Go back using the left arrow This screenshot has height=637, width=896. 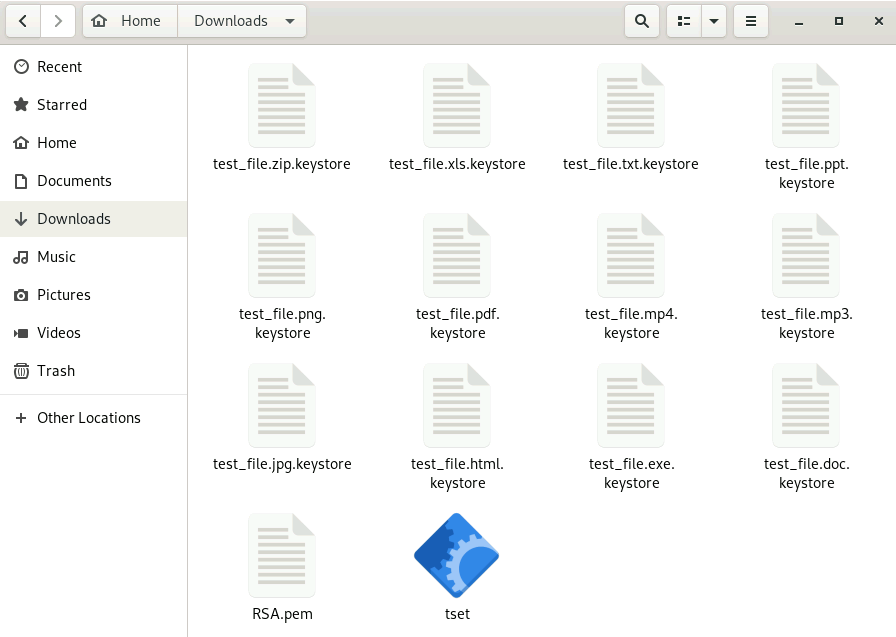pos(24,21)
